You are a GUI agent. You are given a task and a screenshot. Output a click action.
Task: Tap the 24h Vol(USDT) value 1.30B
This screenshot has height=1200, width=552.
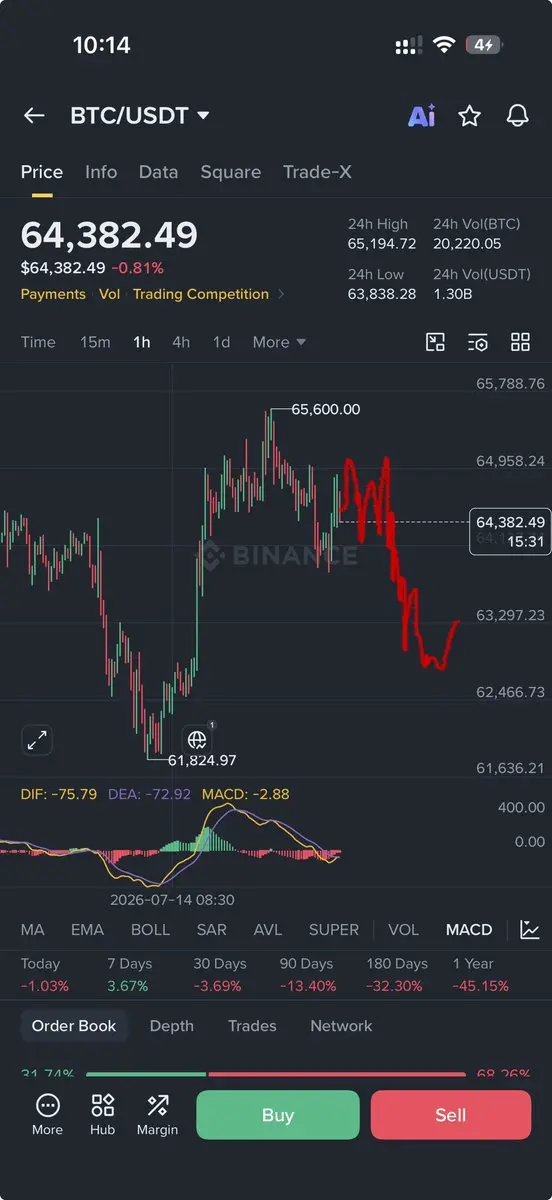[x=452, y=294]
